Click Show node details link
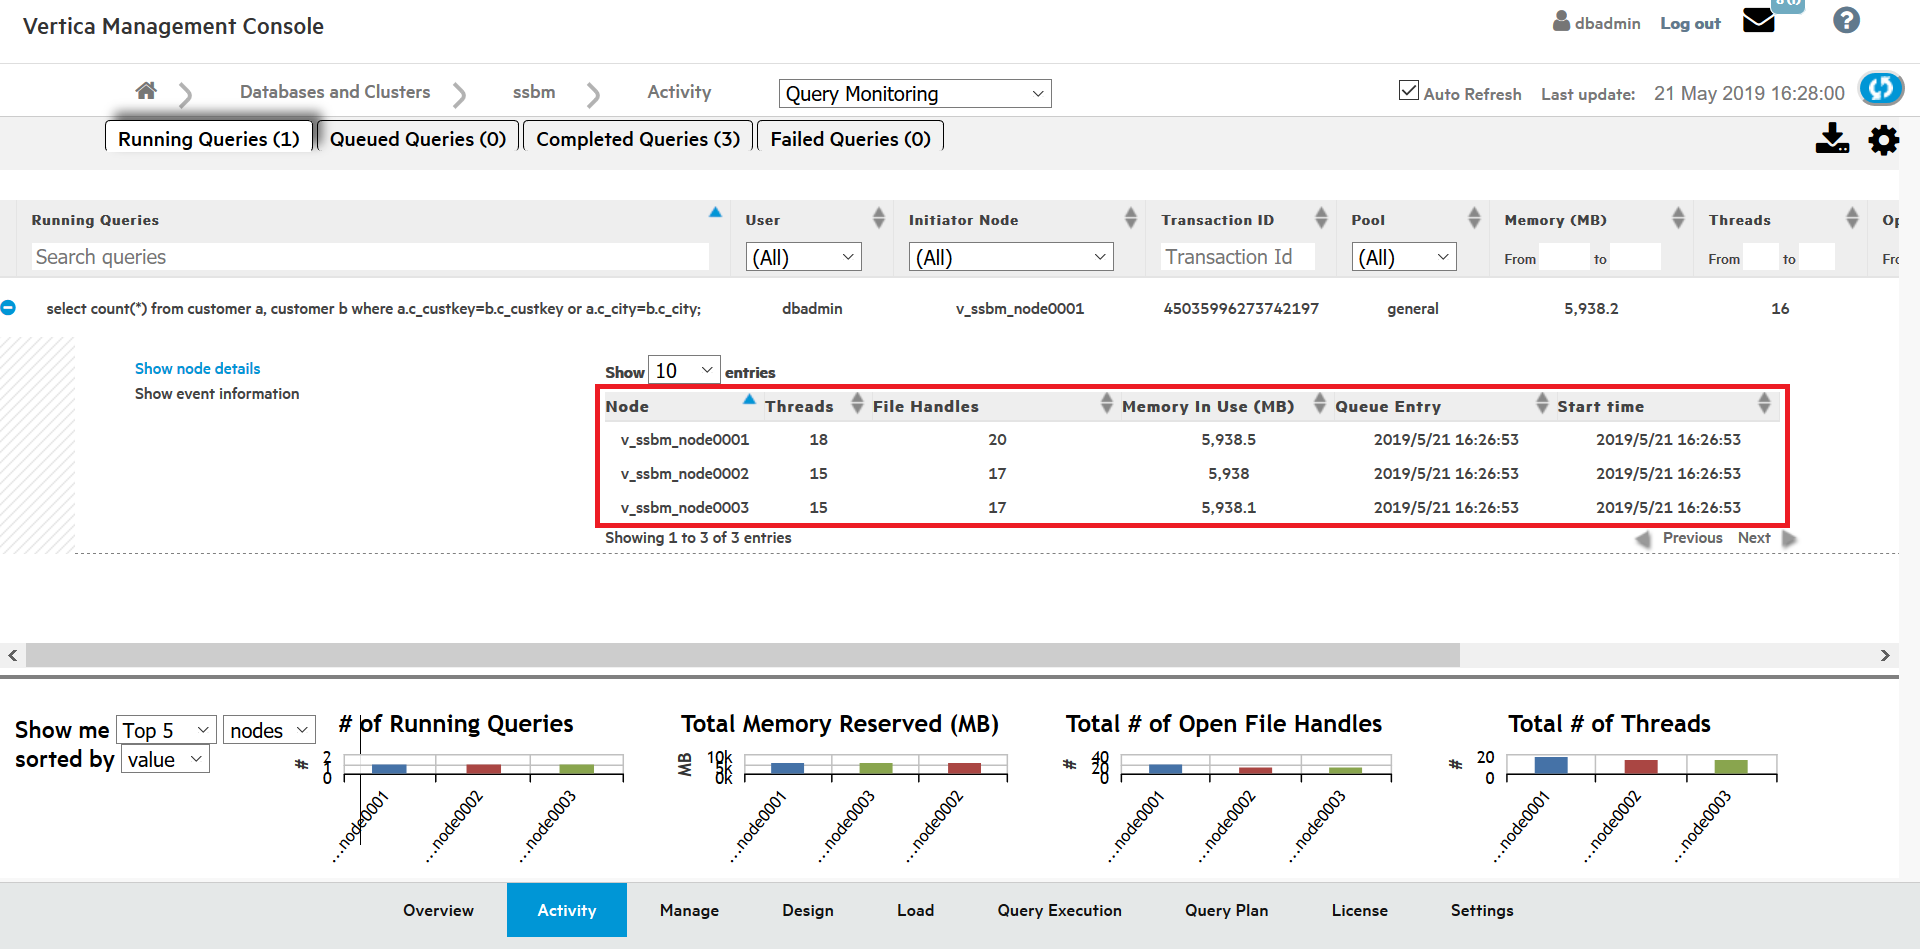The width and height of the screenshot is (1920, 949). pyautogui.click(x=197, y=369)
